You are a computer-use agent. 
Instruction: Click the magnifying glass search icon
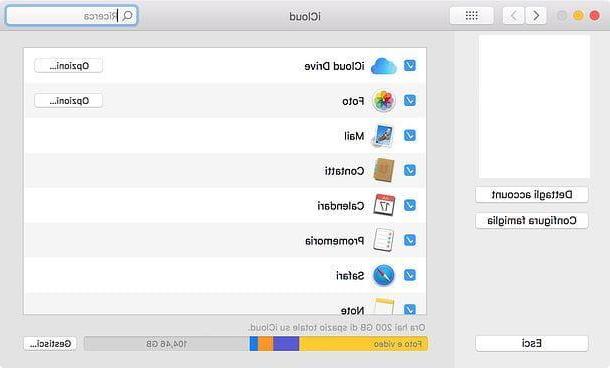pyautogui.click(x=127, y=16)
